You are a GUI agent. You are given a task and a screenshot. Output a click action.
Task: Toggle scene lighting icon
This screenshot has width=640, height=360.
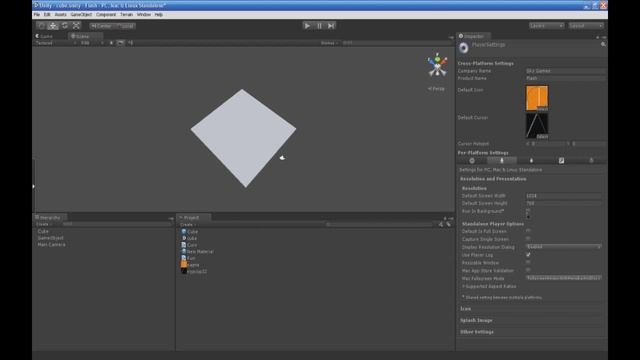111,43
